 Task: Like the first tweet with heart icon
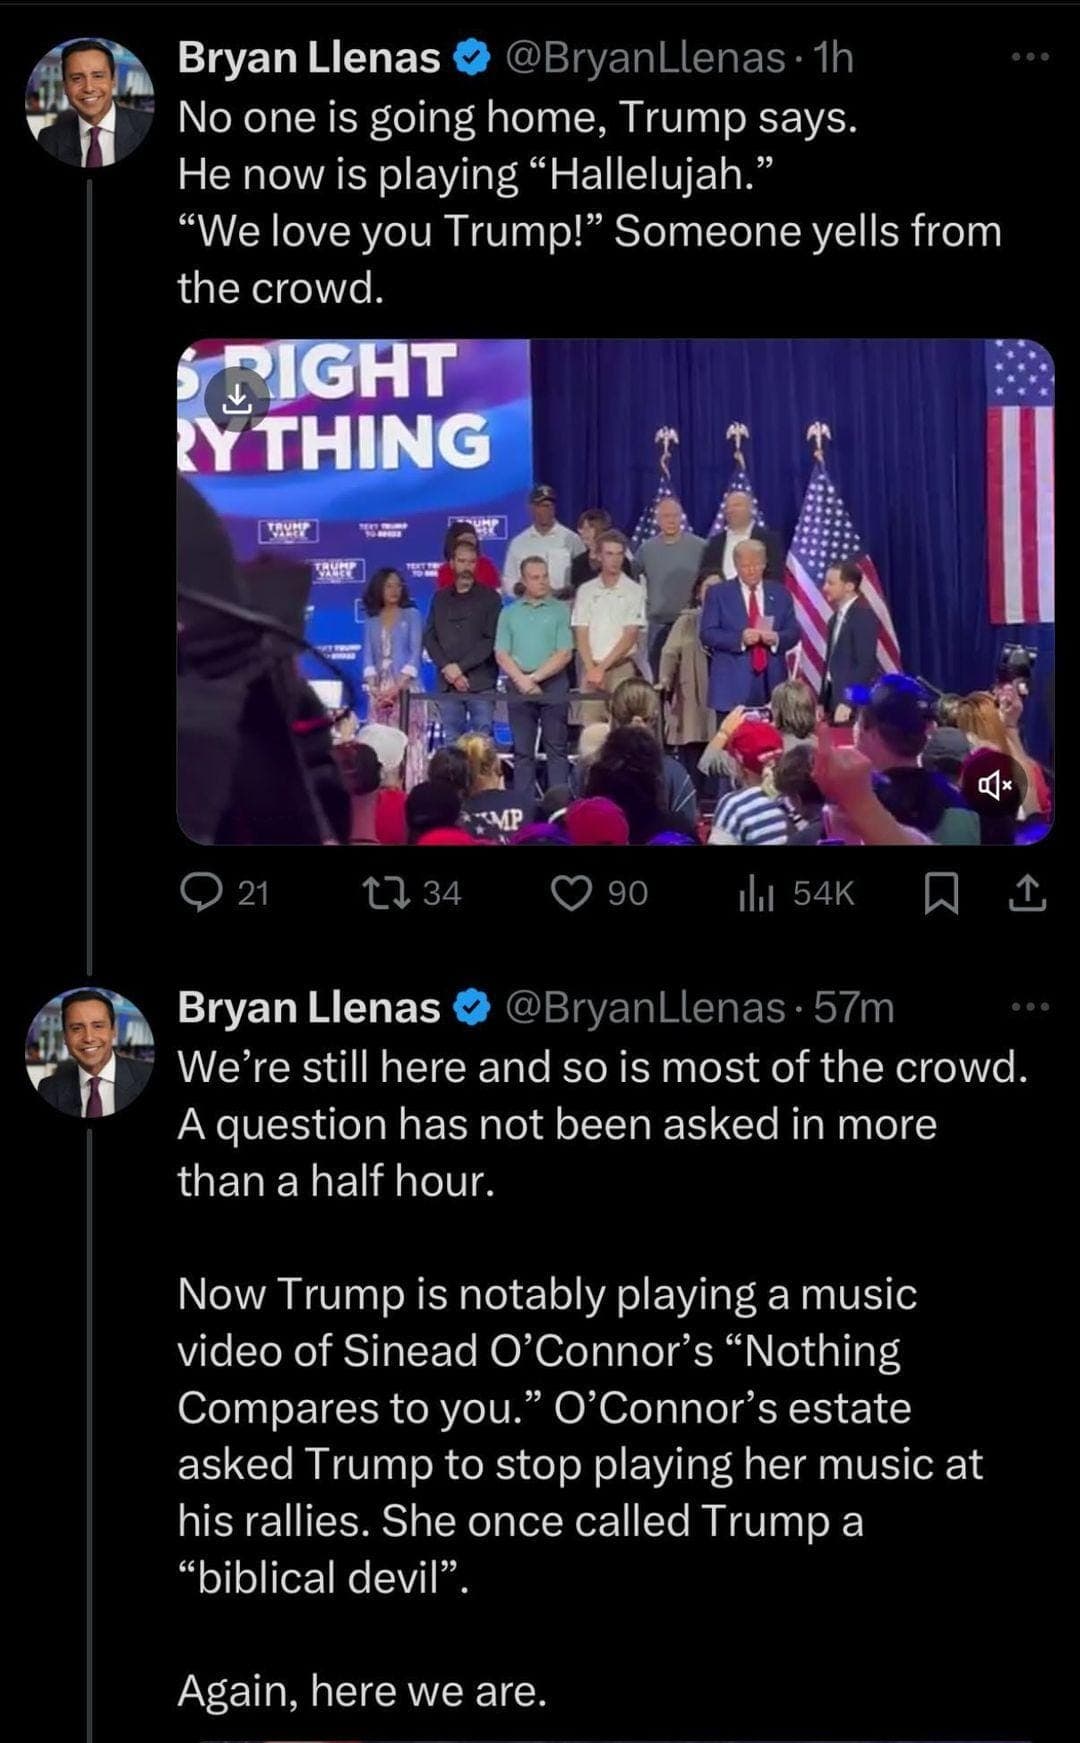click(x=572, y=892)
